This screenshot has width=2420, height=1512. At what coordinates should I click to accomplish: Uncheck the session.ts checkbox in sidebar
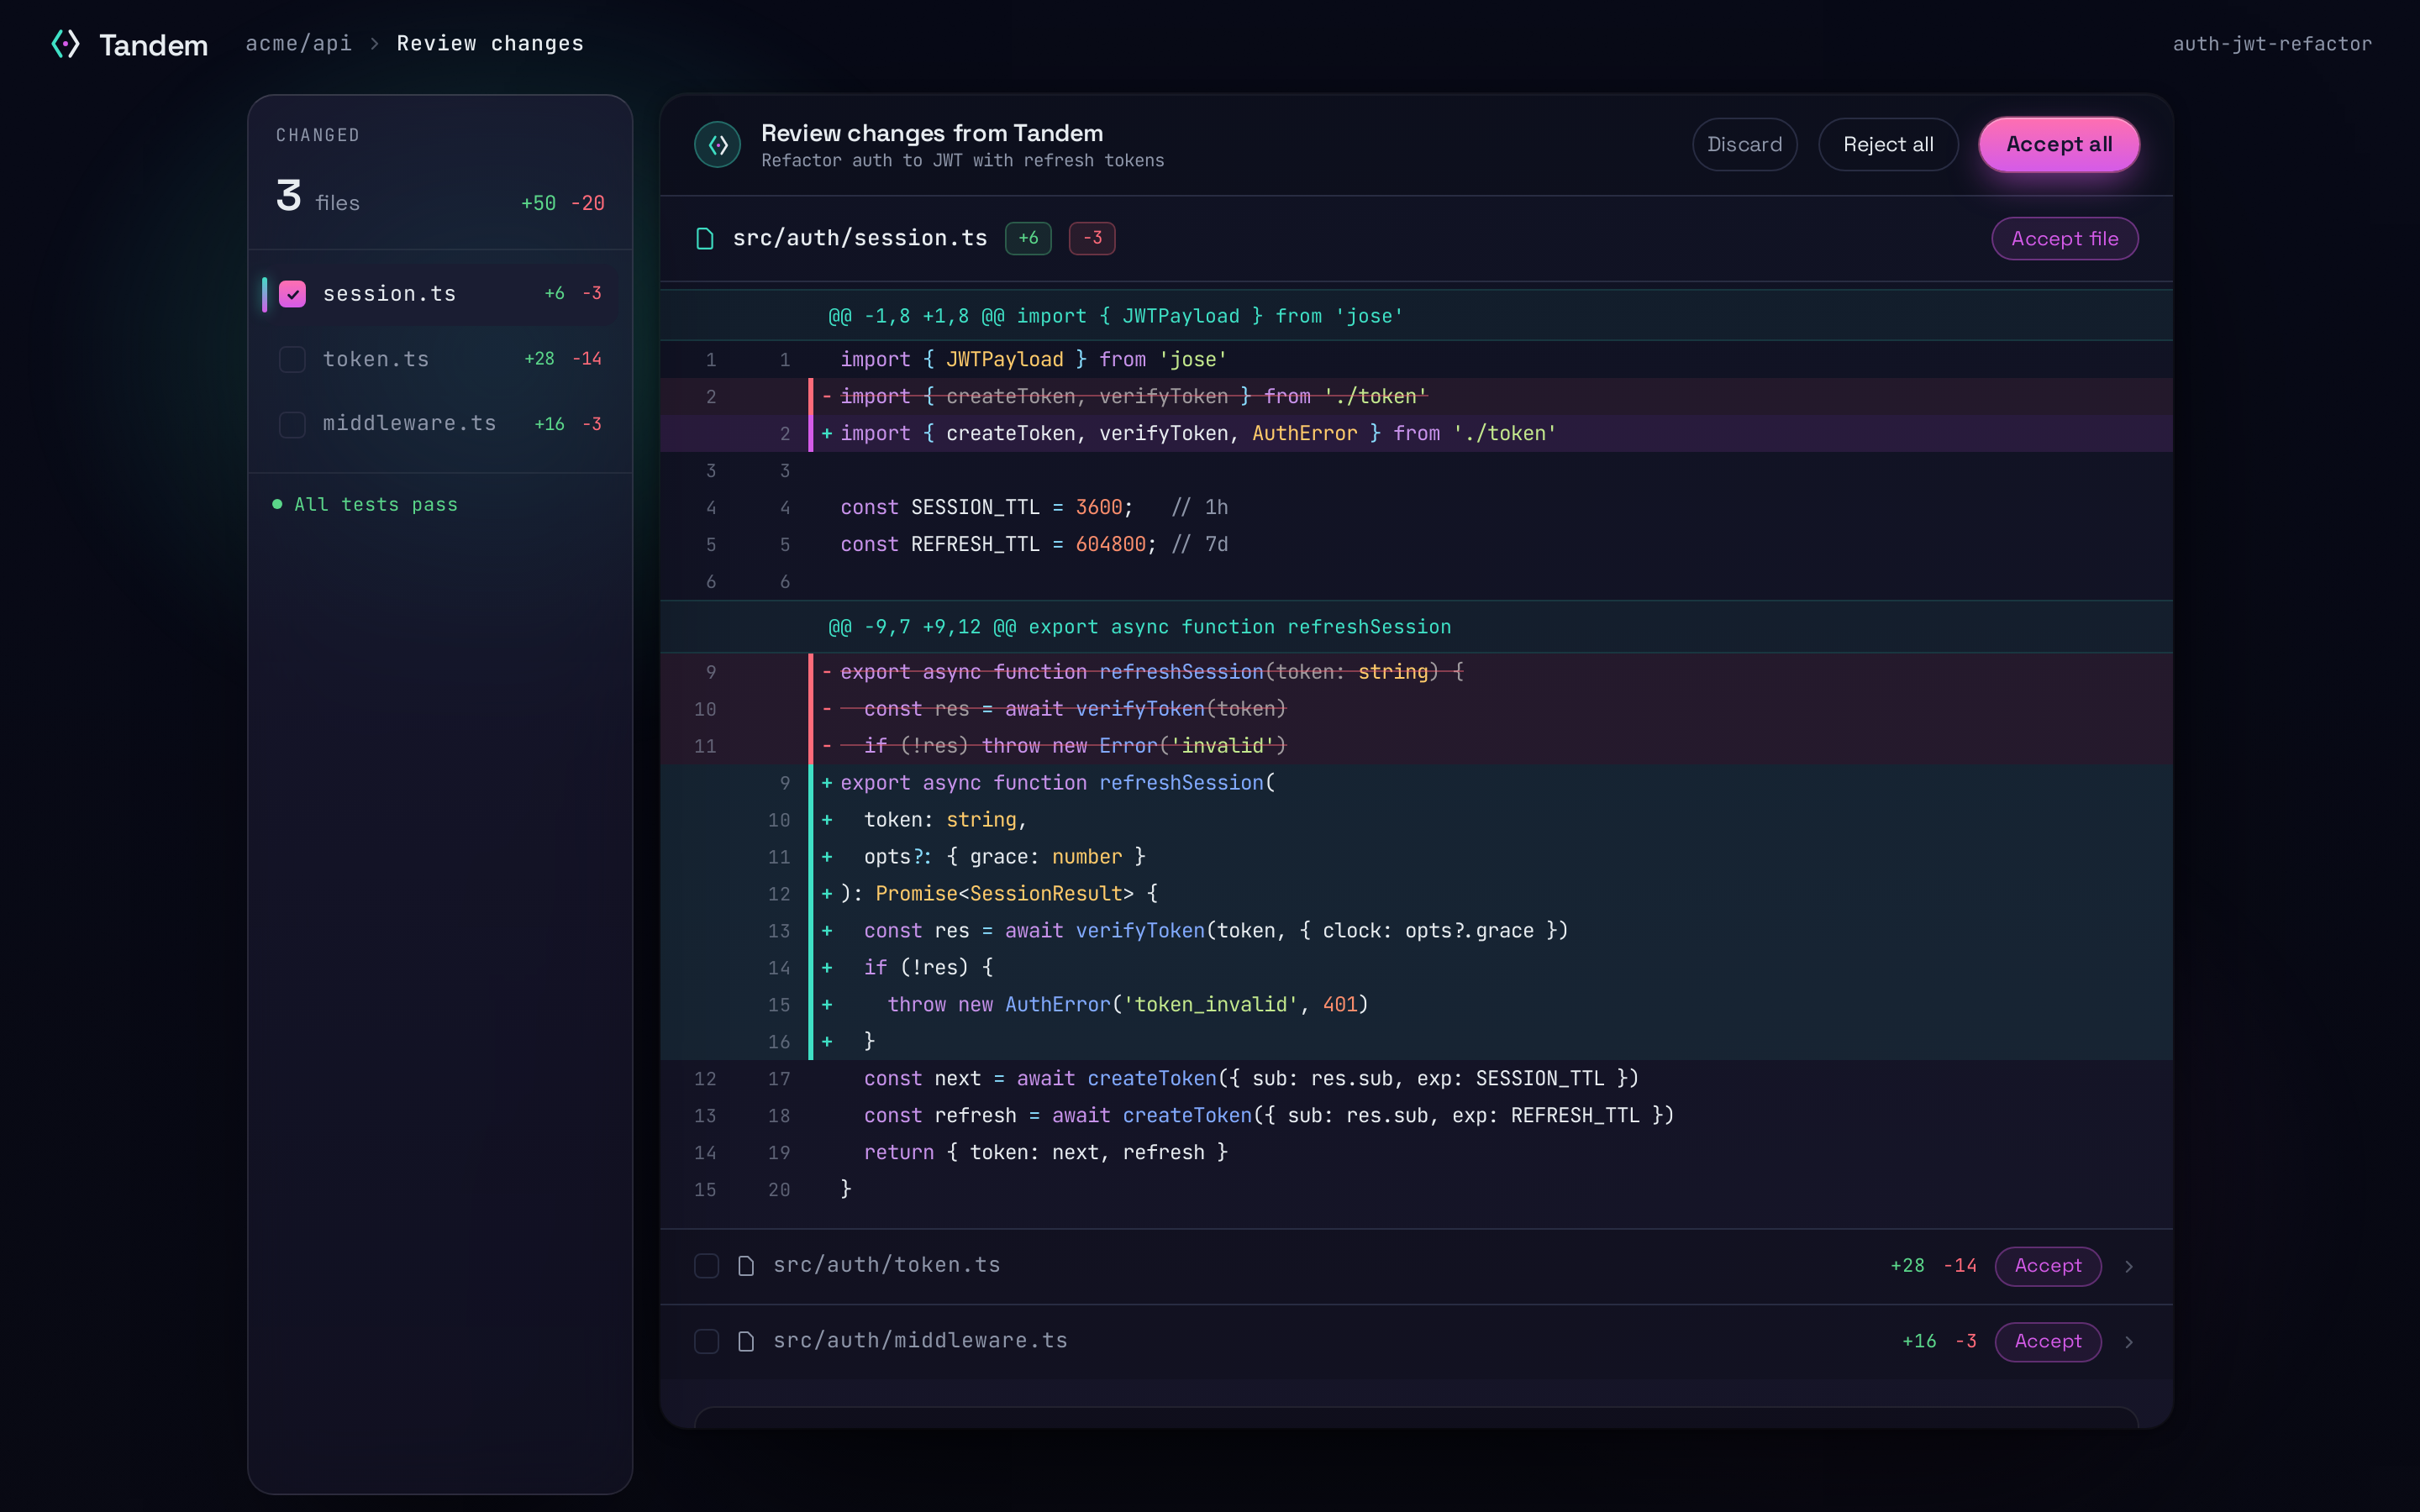click(292, 294)
